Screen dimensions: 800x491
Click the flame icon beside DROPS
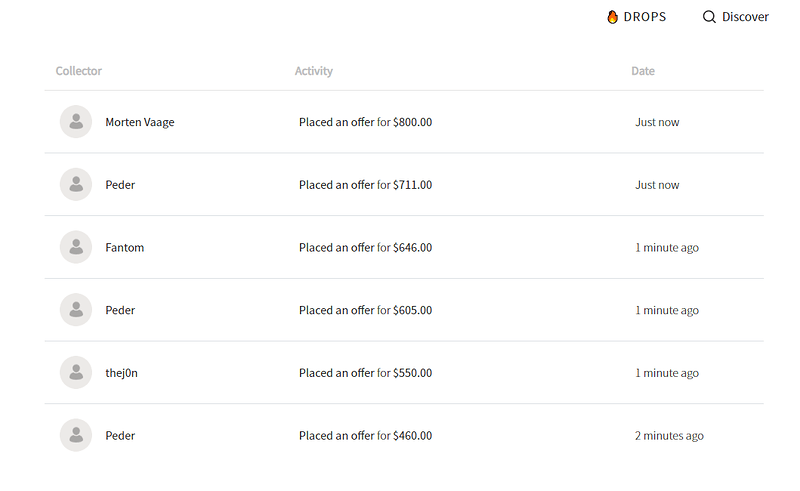tap(612, 17)
